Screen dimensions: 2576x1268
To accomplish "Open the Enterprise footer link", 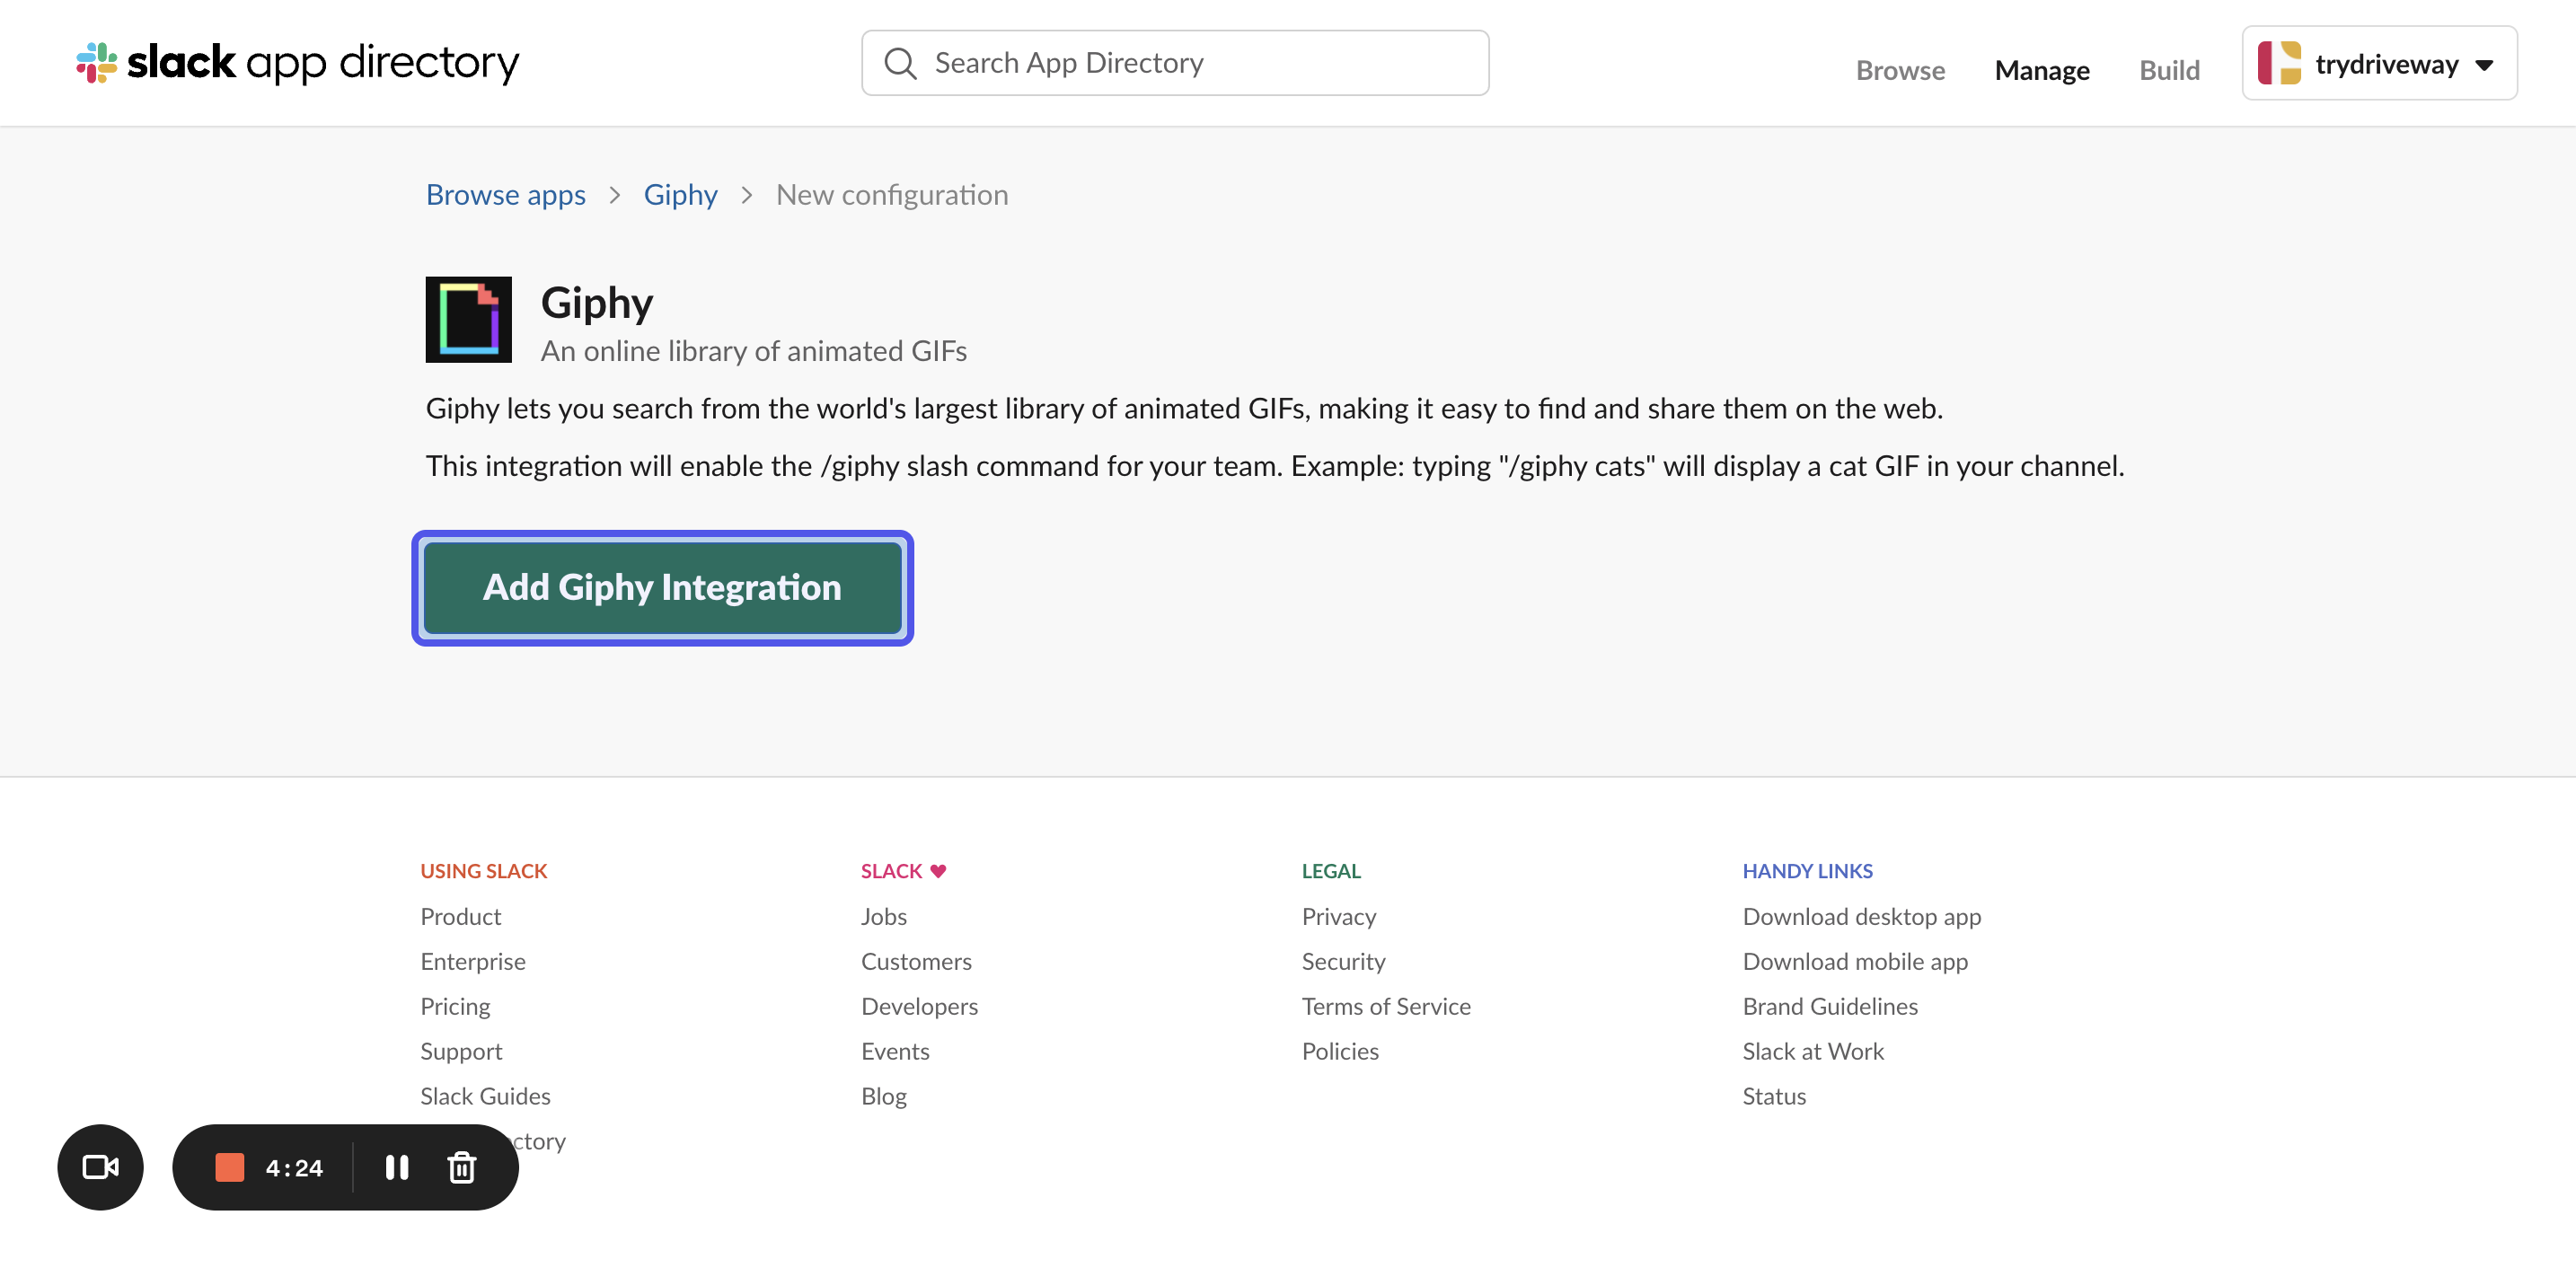I will (472, 961).
